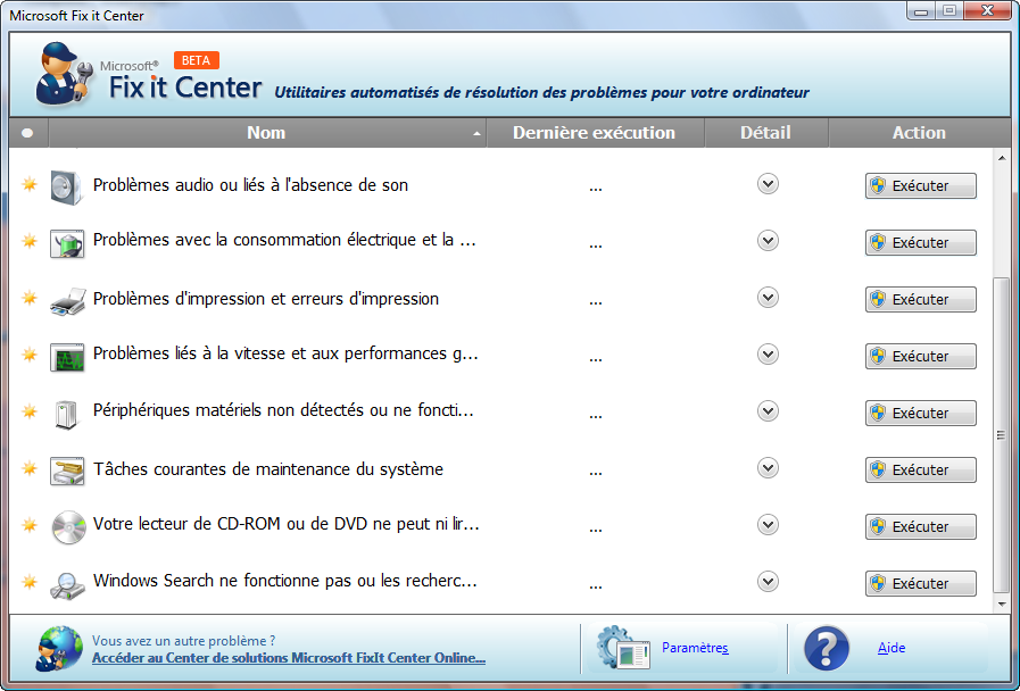Run Exécuter for Problèmes d'impression
Screen dimensions: 1020x691
(x=920, y=299)
